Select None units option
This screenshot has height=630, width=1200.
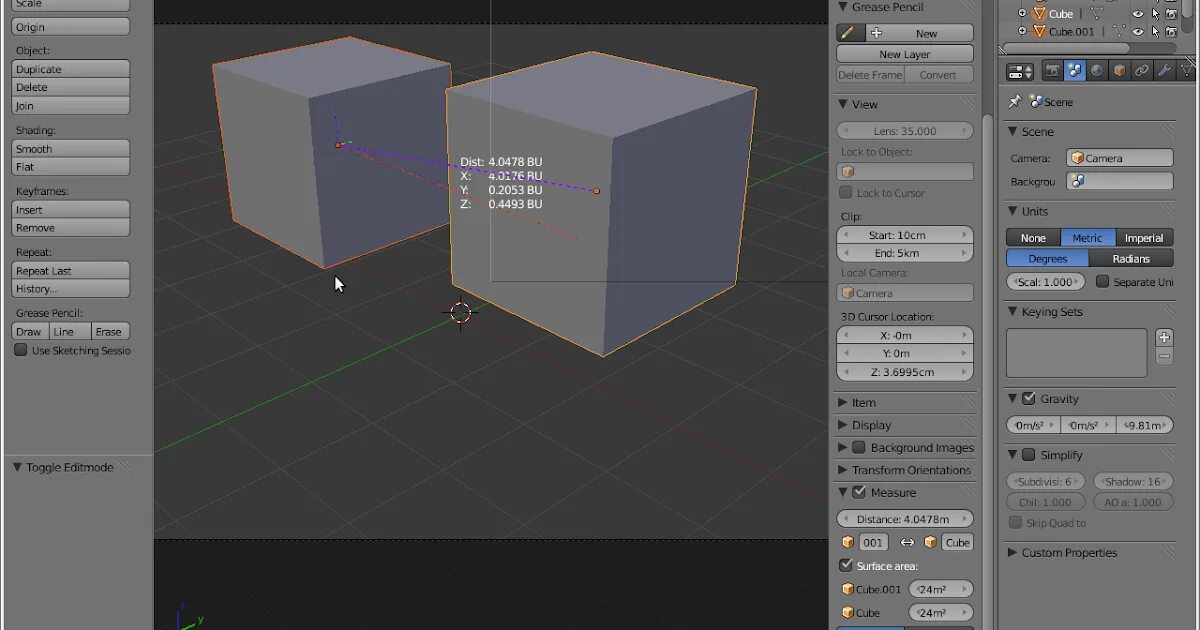(1033, 238)
